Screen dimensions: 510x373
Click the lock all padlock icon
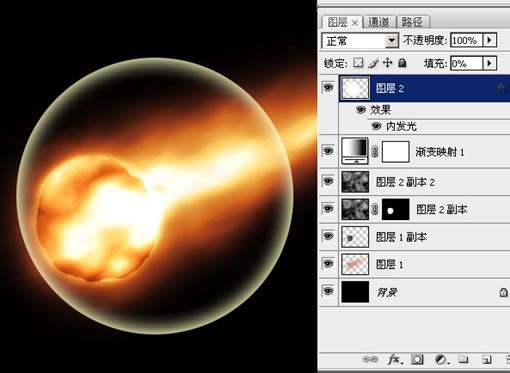pyautogui.click(x=402, y=63)
